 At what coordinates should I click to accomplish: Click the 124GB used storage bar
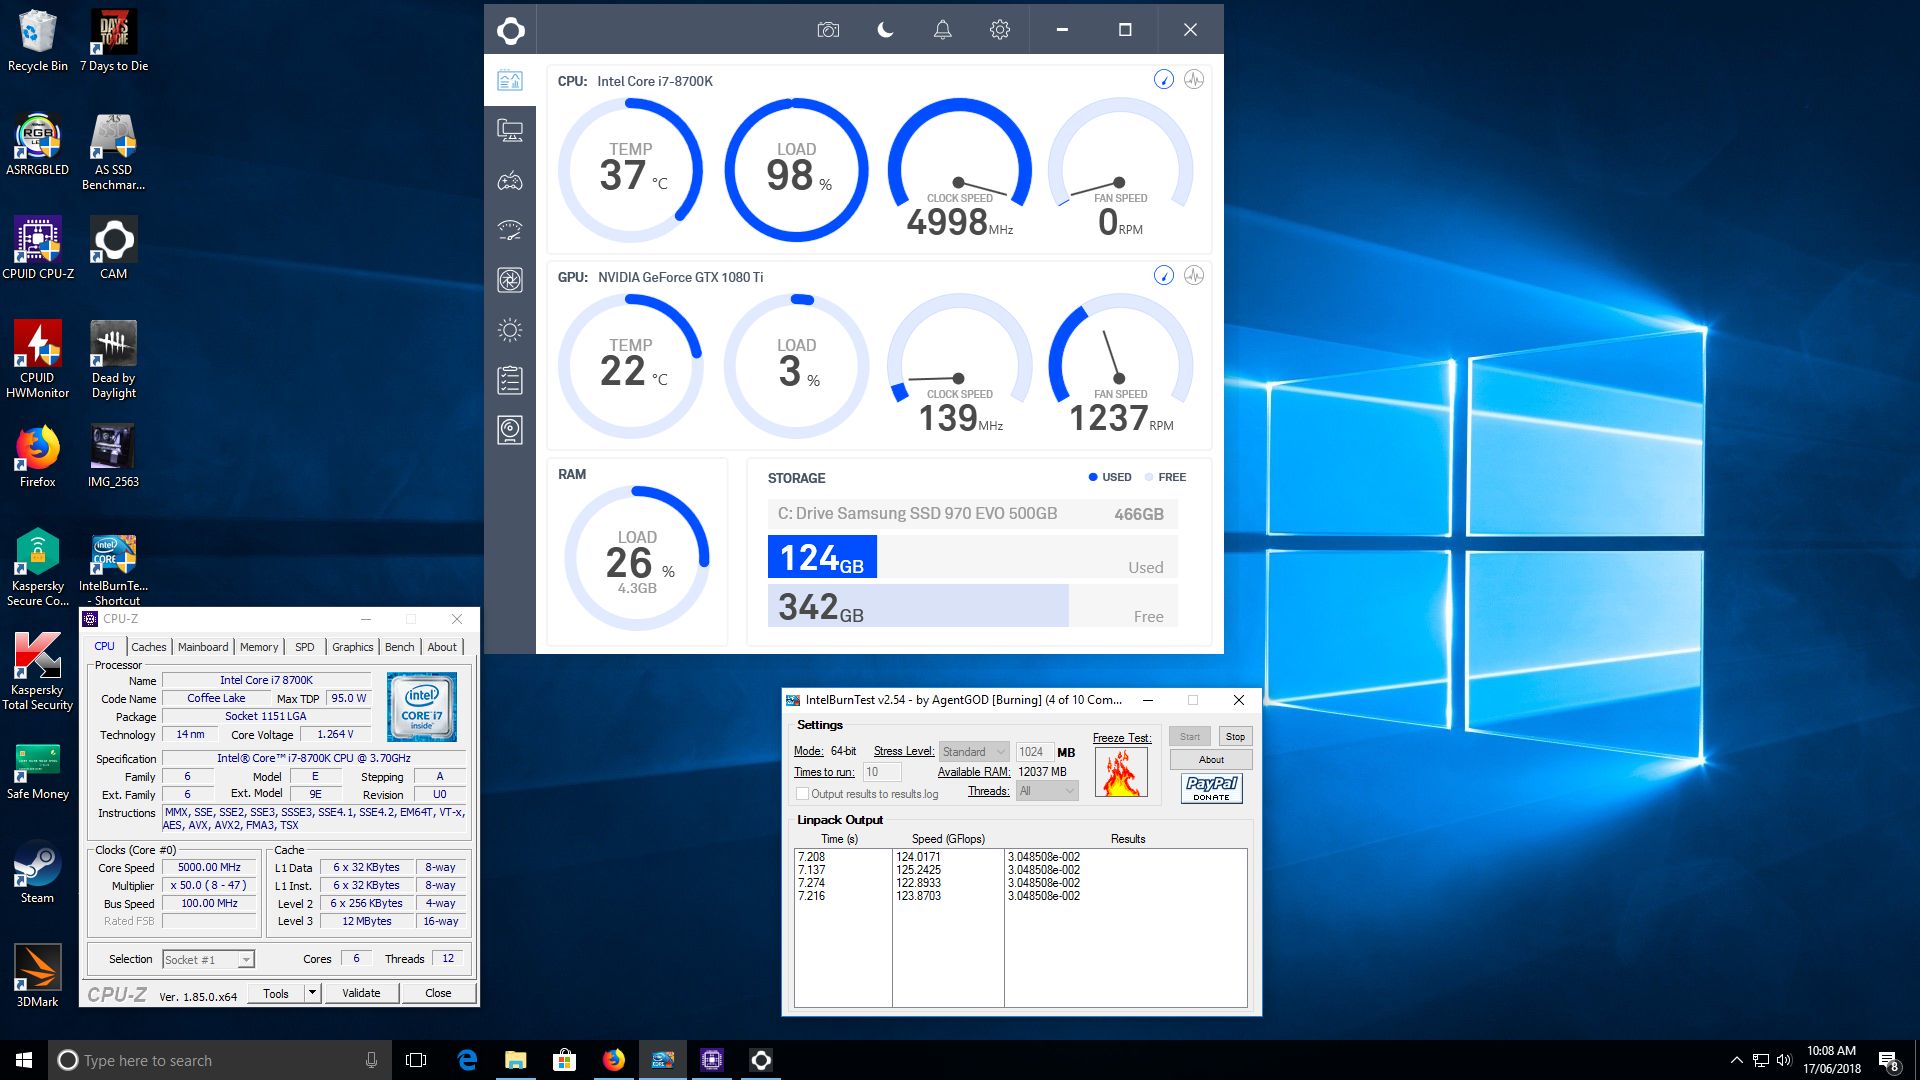pyautogui.click(x=822, y=557)
